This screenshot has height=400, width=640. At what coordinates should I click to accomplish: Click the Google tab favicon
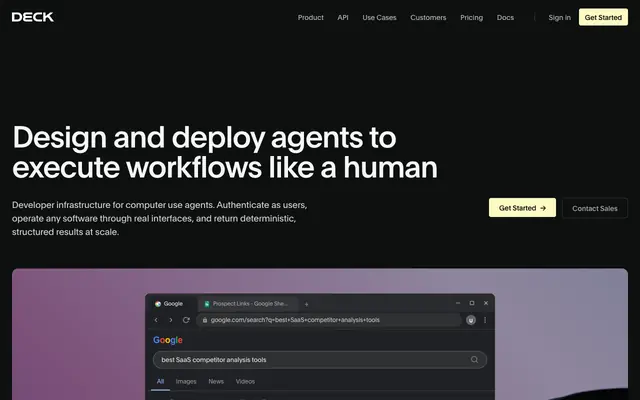(158, 304)
